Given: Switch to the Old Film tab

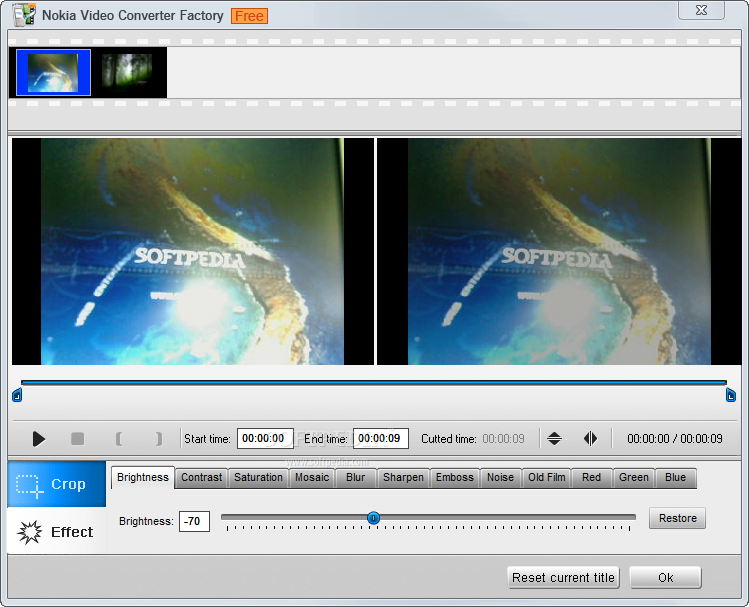Looking at the screenshot, I should pyautogui.click(x=546, y=478).
